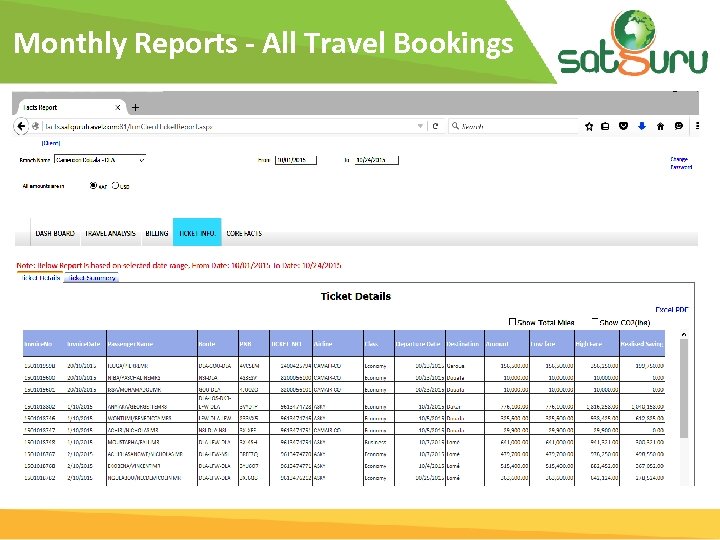The width and height of the screenshot is (720, 540).
Task: Enable Show CO2(lbs) checkbox
Action: click(x=595, y=321)
